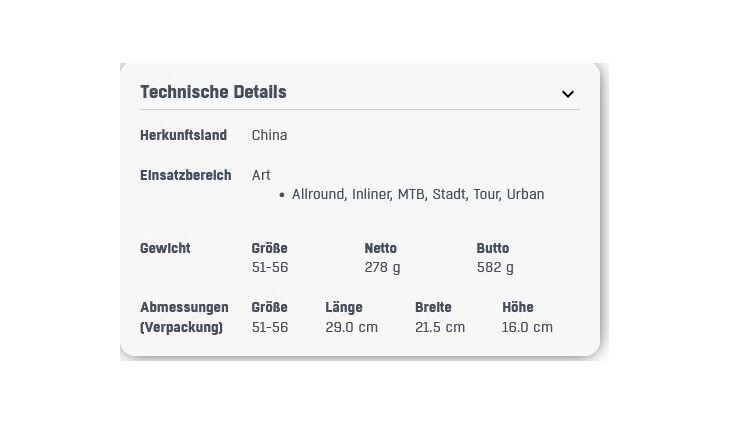730x425 pixels.
Task: Click the Einsatzbereich label
Action: tap(185, 175)
